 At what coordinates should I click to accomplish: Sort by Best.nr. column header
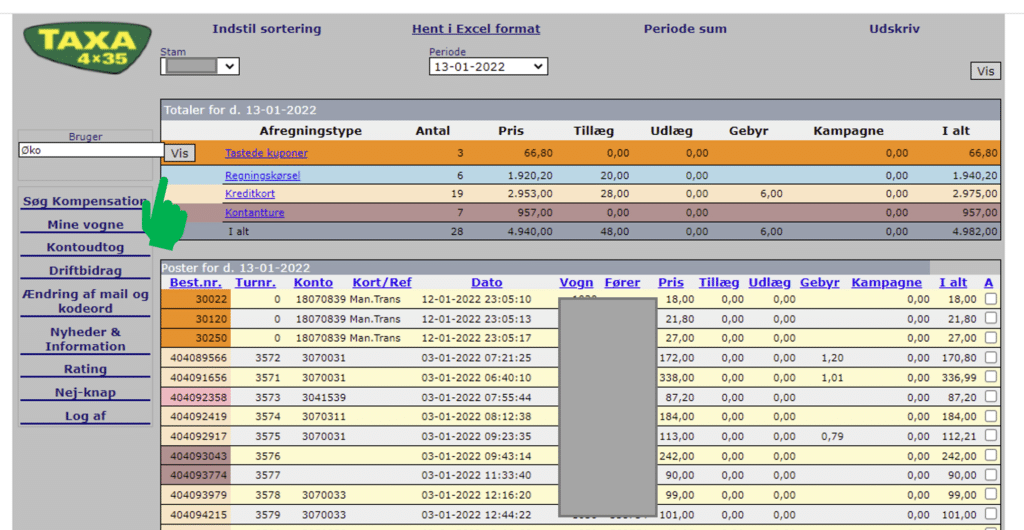[195, 283]
